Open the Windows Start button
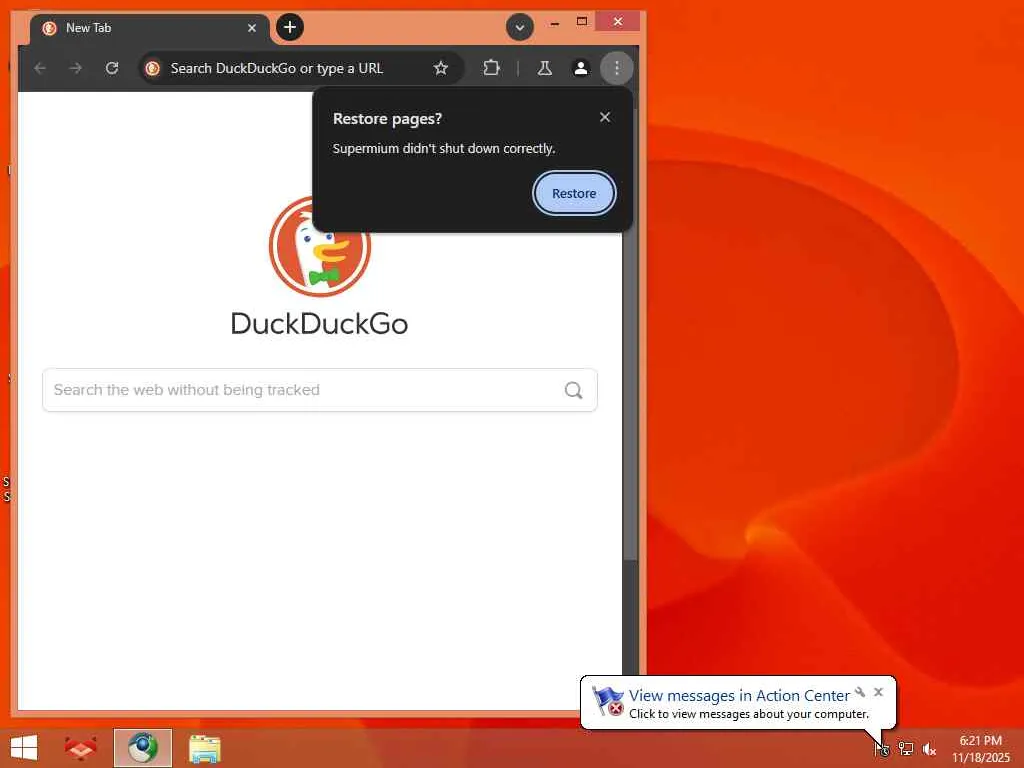 pyautogui.click(x=24, y=748)
